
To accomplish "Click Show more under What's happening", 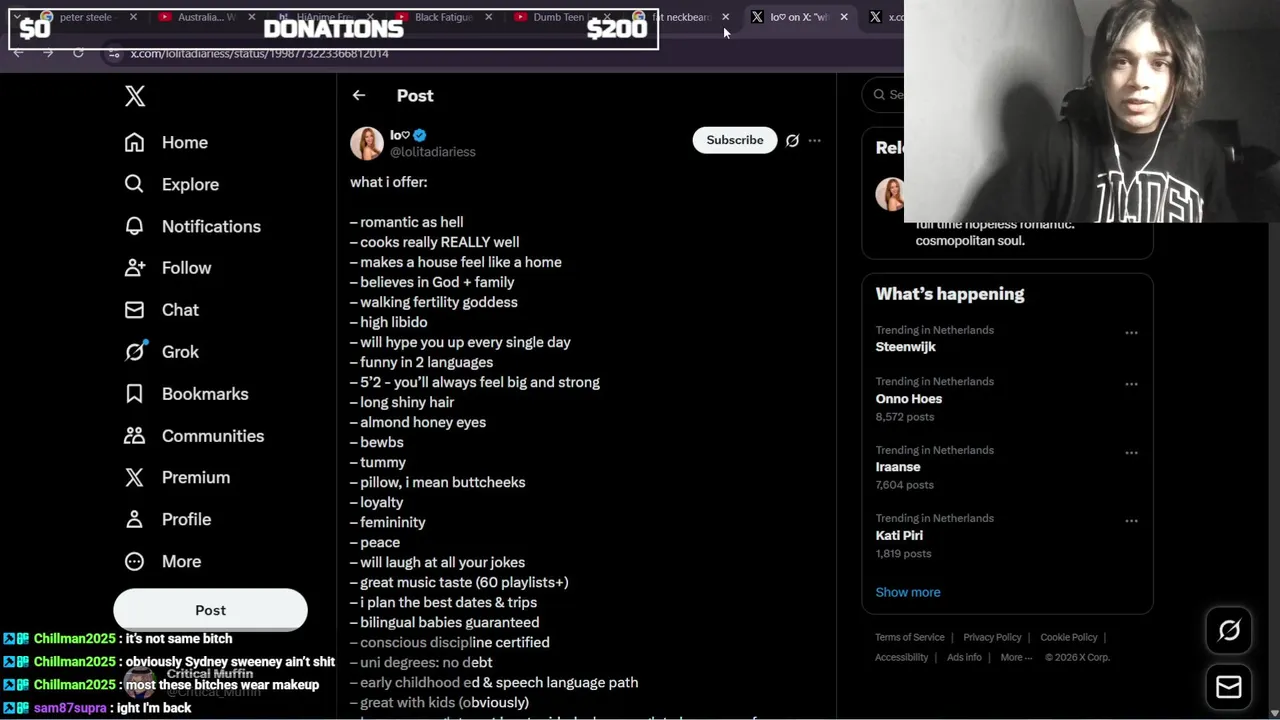I will point(908,592).
